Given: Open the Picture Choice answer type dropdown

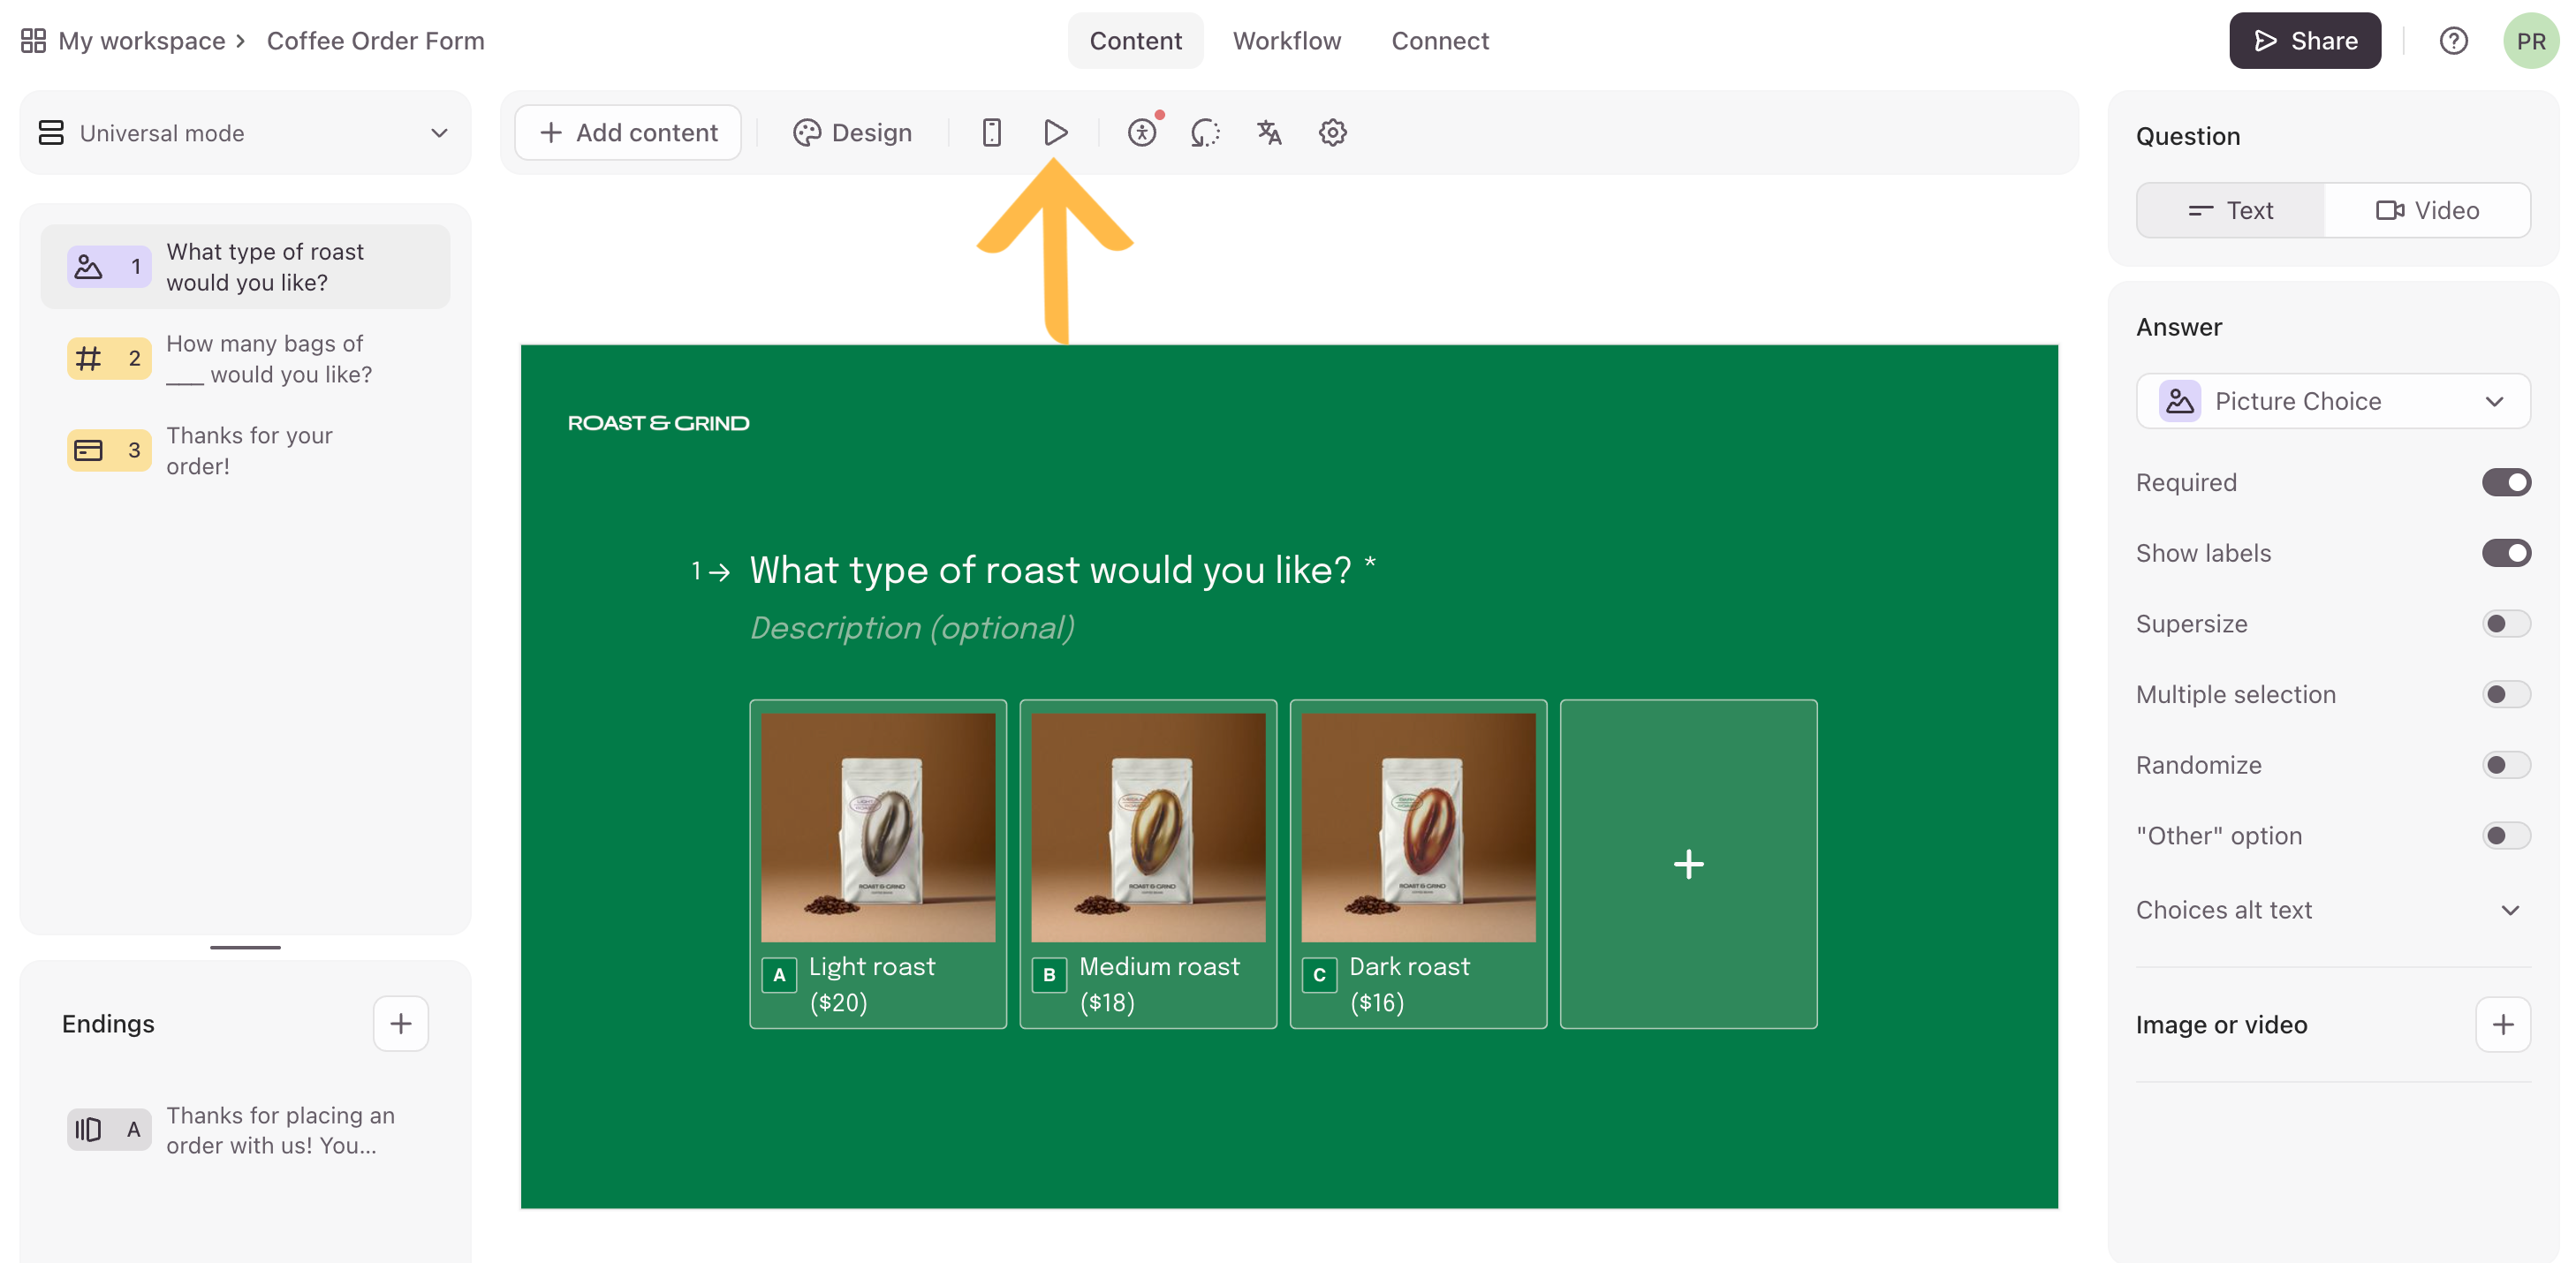Looking at the screenshot, I should 2332,401.
